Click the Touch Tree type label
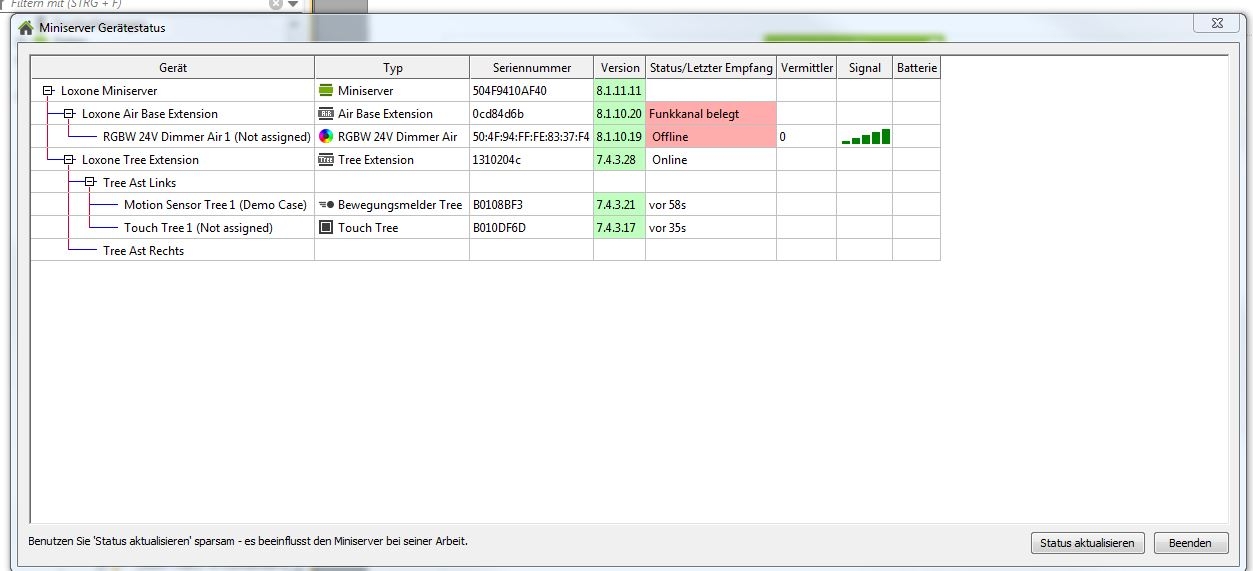Screen dimensions: 1253x571 click(368, 228)
